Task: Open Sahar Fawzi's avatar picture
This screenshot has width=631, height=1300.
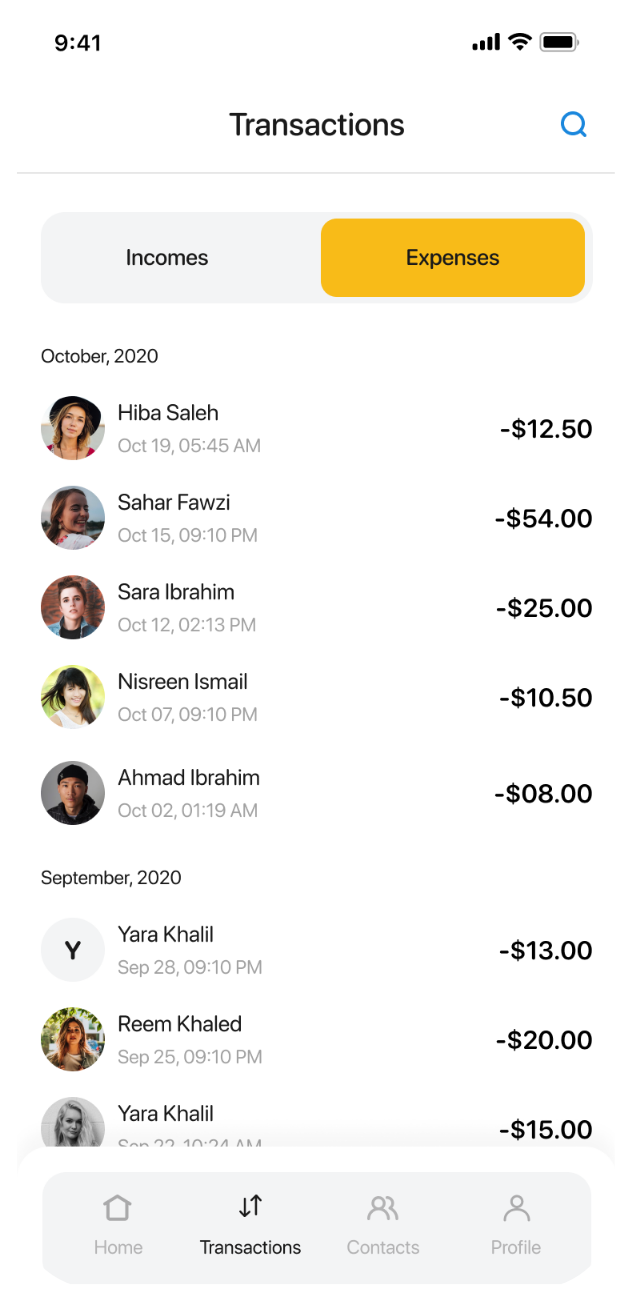Action: click(73, 518)
